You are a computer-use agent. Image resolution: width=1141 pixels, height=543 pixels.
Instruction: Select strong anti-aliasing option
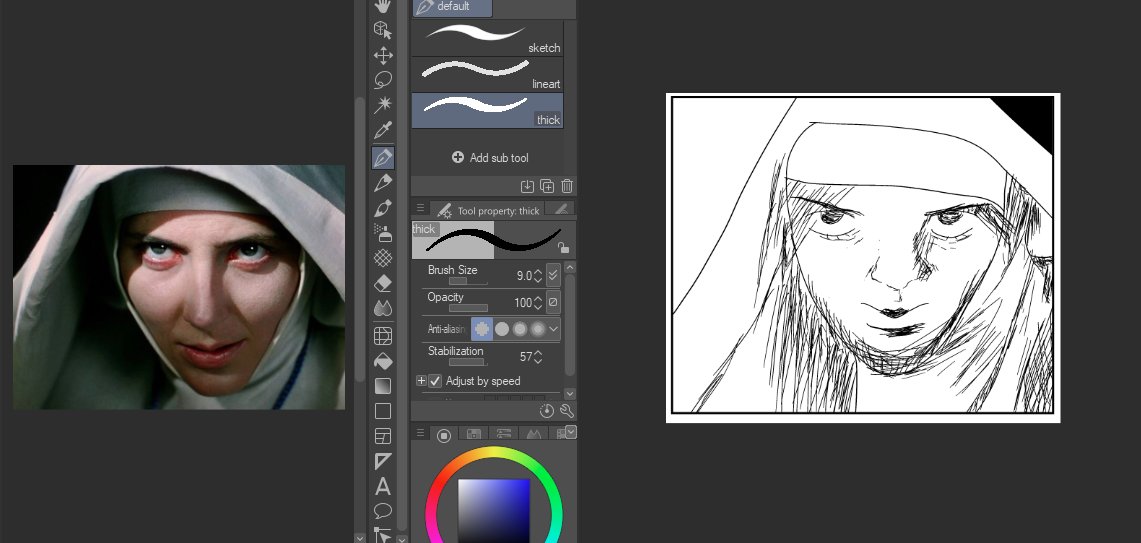click(x=538, y=329)
